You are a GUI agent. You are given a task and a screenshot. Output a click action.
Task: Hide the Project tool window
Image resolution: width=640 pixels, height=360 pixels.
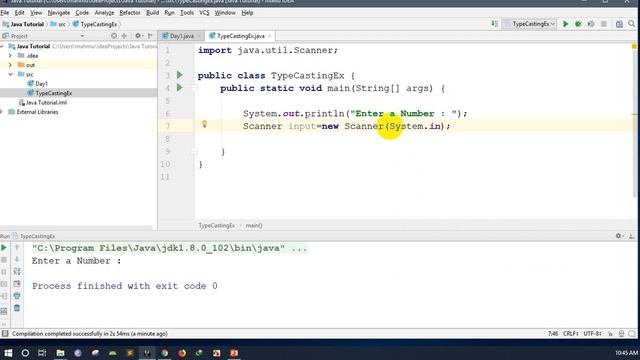(x=150, y=36)
